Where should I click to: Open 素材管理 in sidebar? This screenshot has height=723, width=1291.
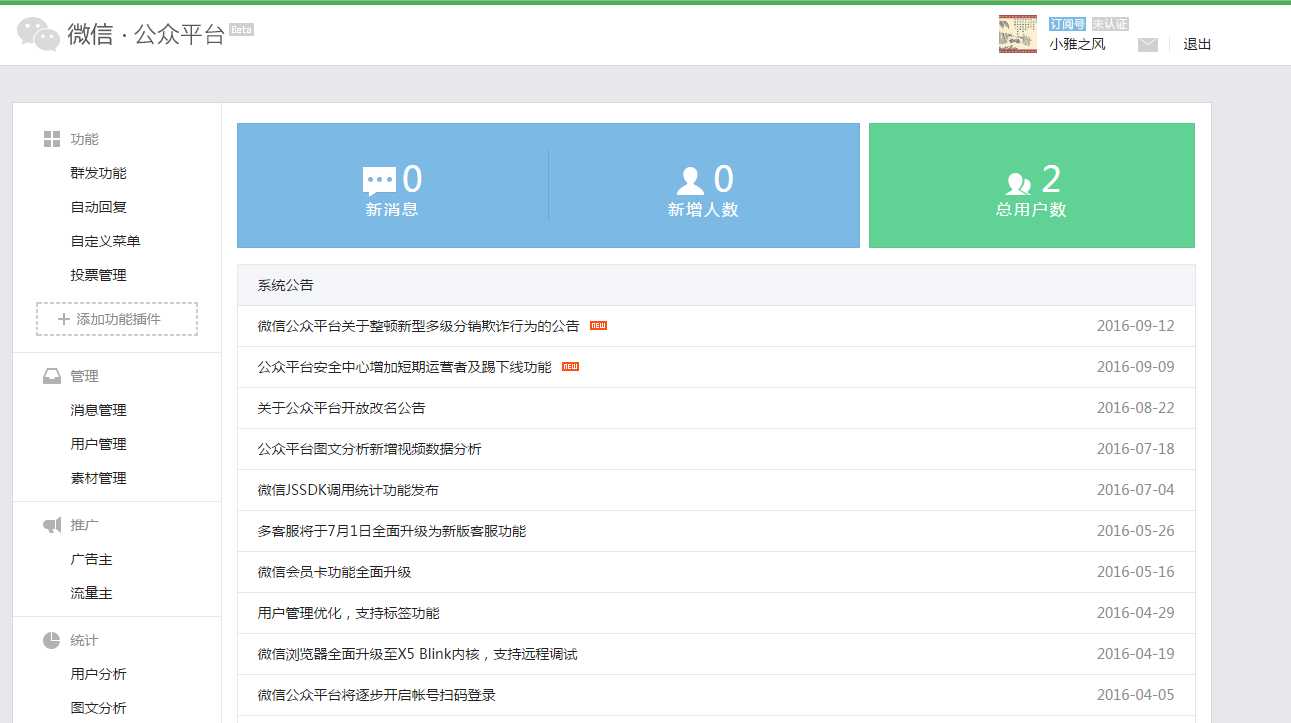[x=98, y=478]
